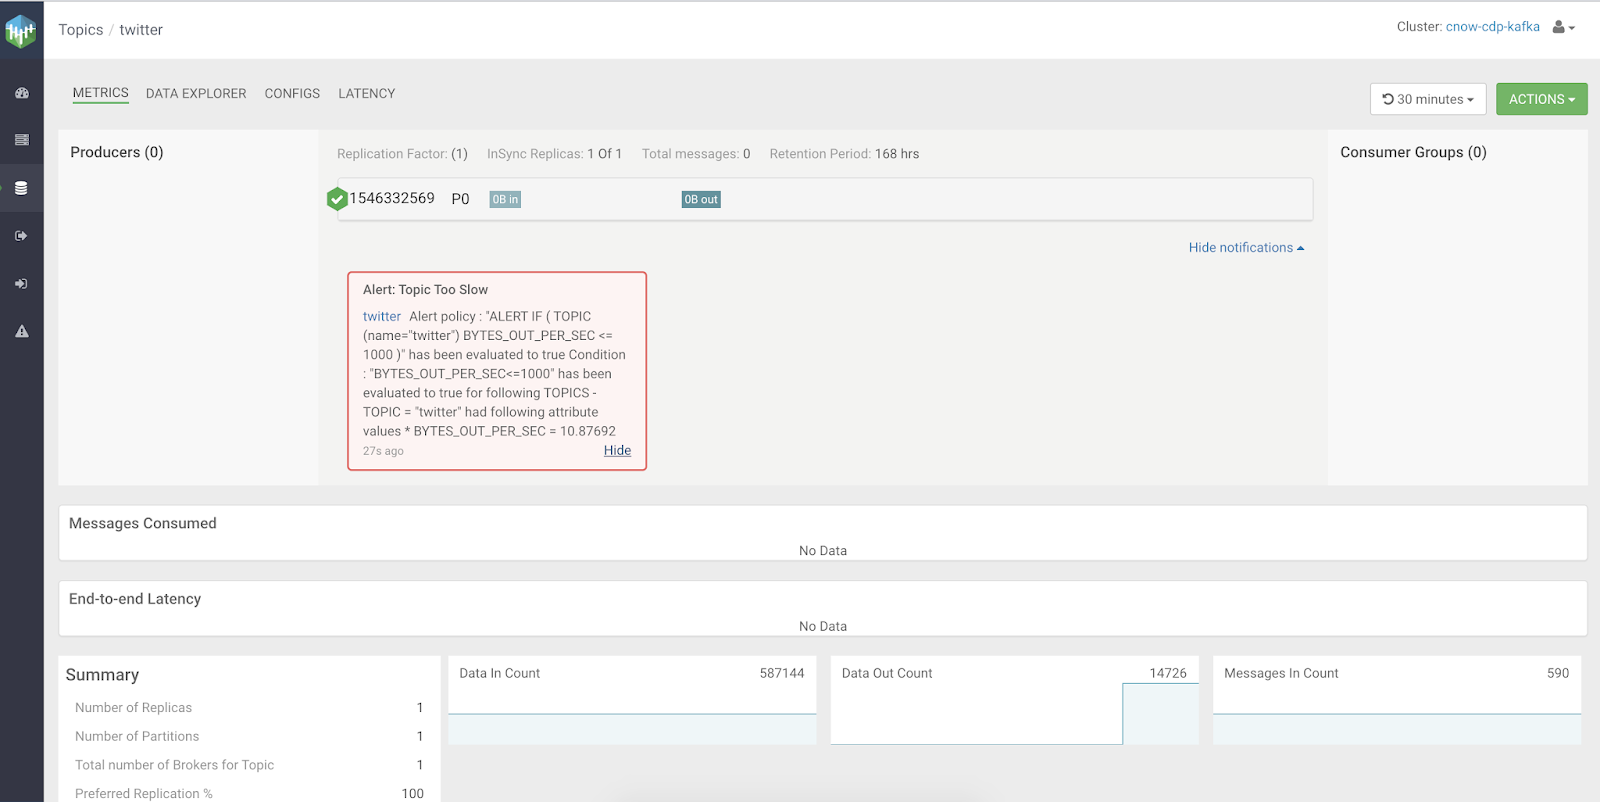Select the Preferred Replication % row

click(x=249, y=794)
